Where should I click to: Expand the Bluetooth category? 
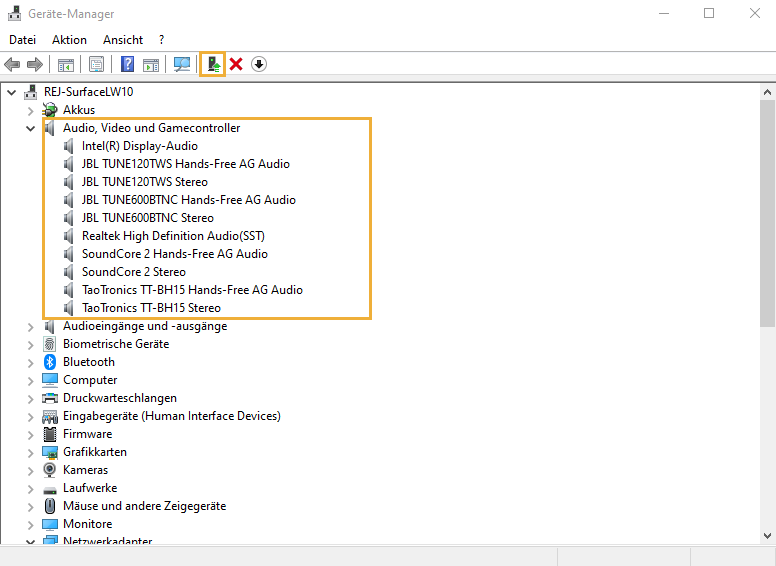pos(31,363)
